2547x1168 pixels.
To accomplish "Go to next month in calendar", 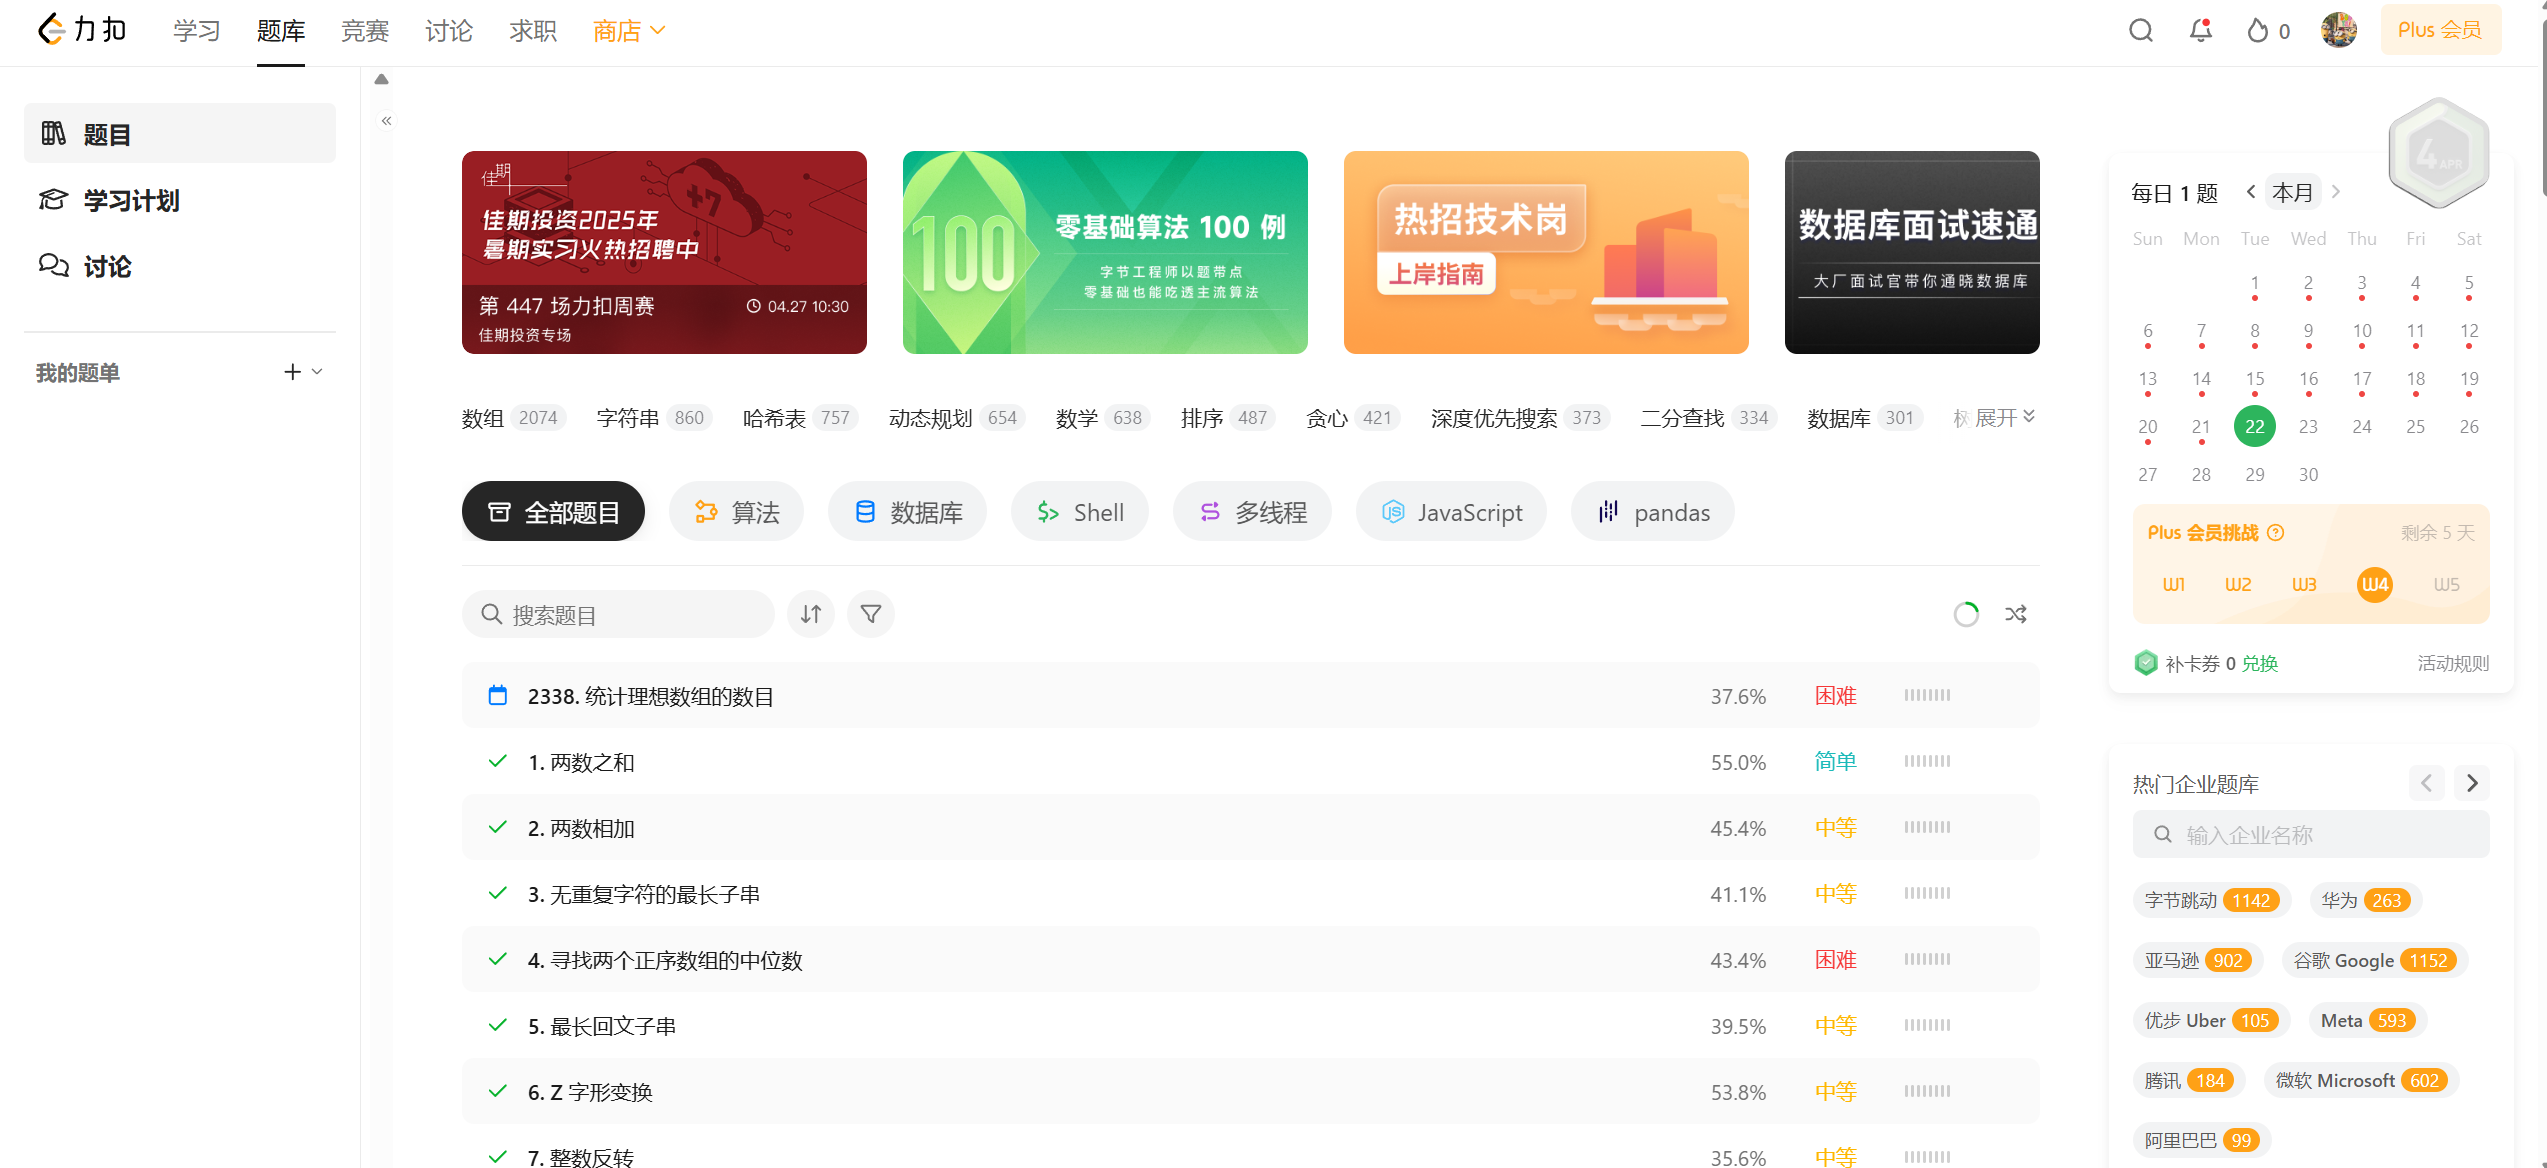I will point(2336,192).
